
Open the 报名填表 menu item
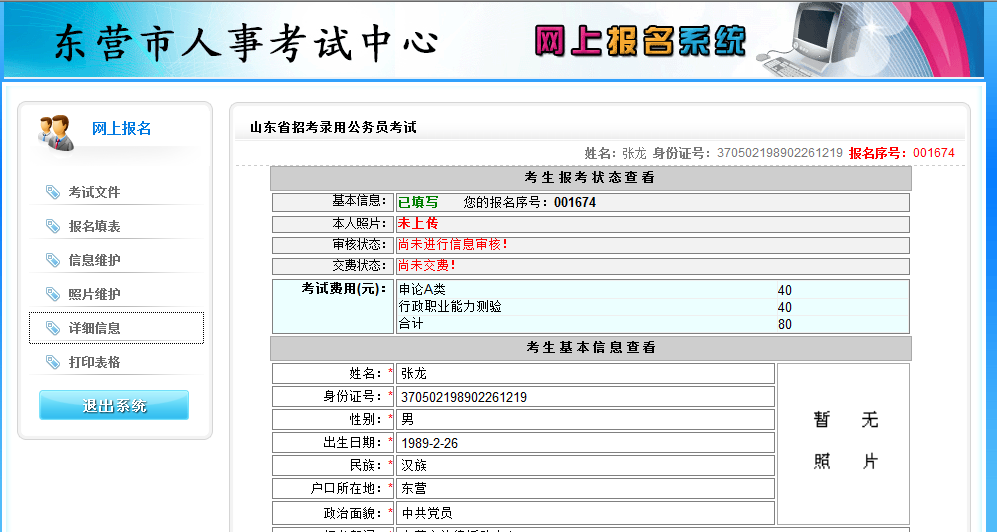[x=94, y=226]
